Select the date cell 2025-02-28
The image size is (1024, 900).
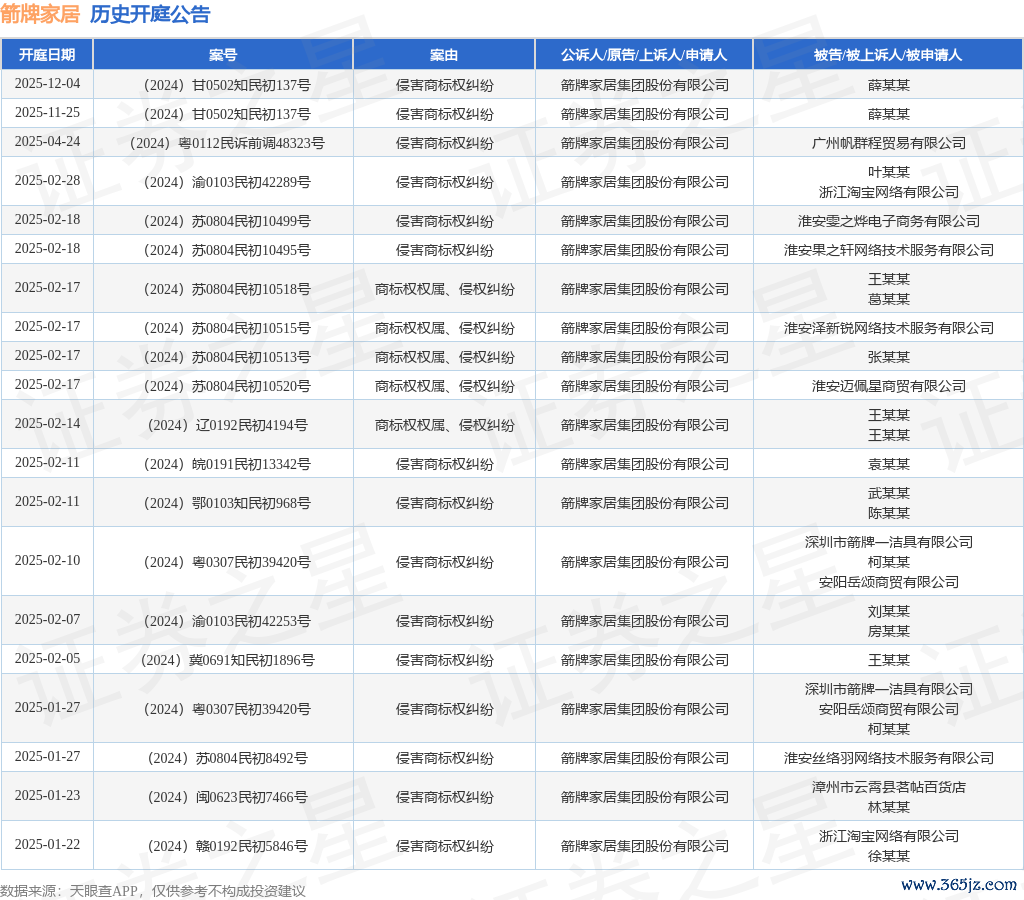(x=47, y=181)
